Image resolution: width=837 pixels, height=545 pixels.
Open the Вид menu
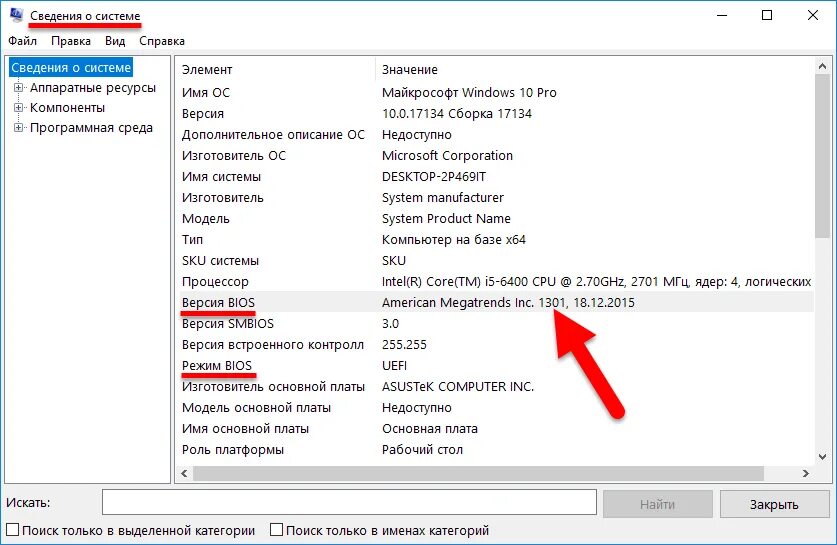(115, 41)
